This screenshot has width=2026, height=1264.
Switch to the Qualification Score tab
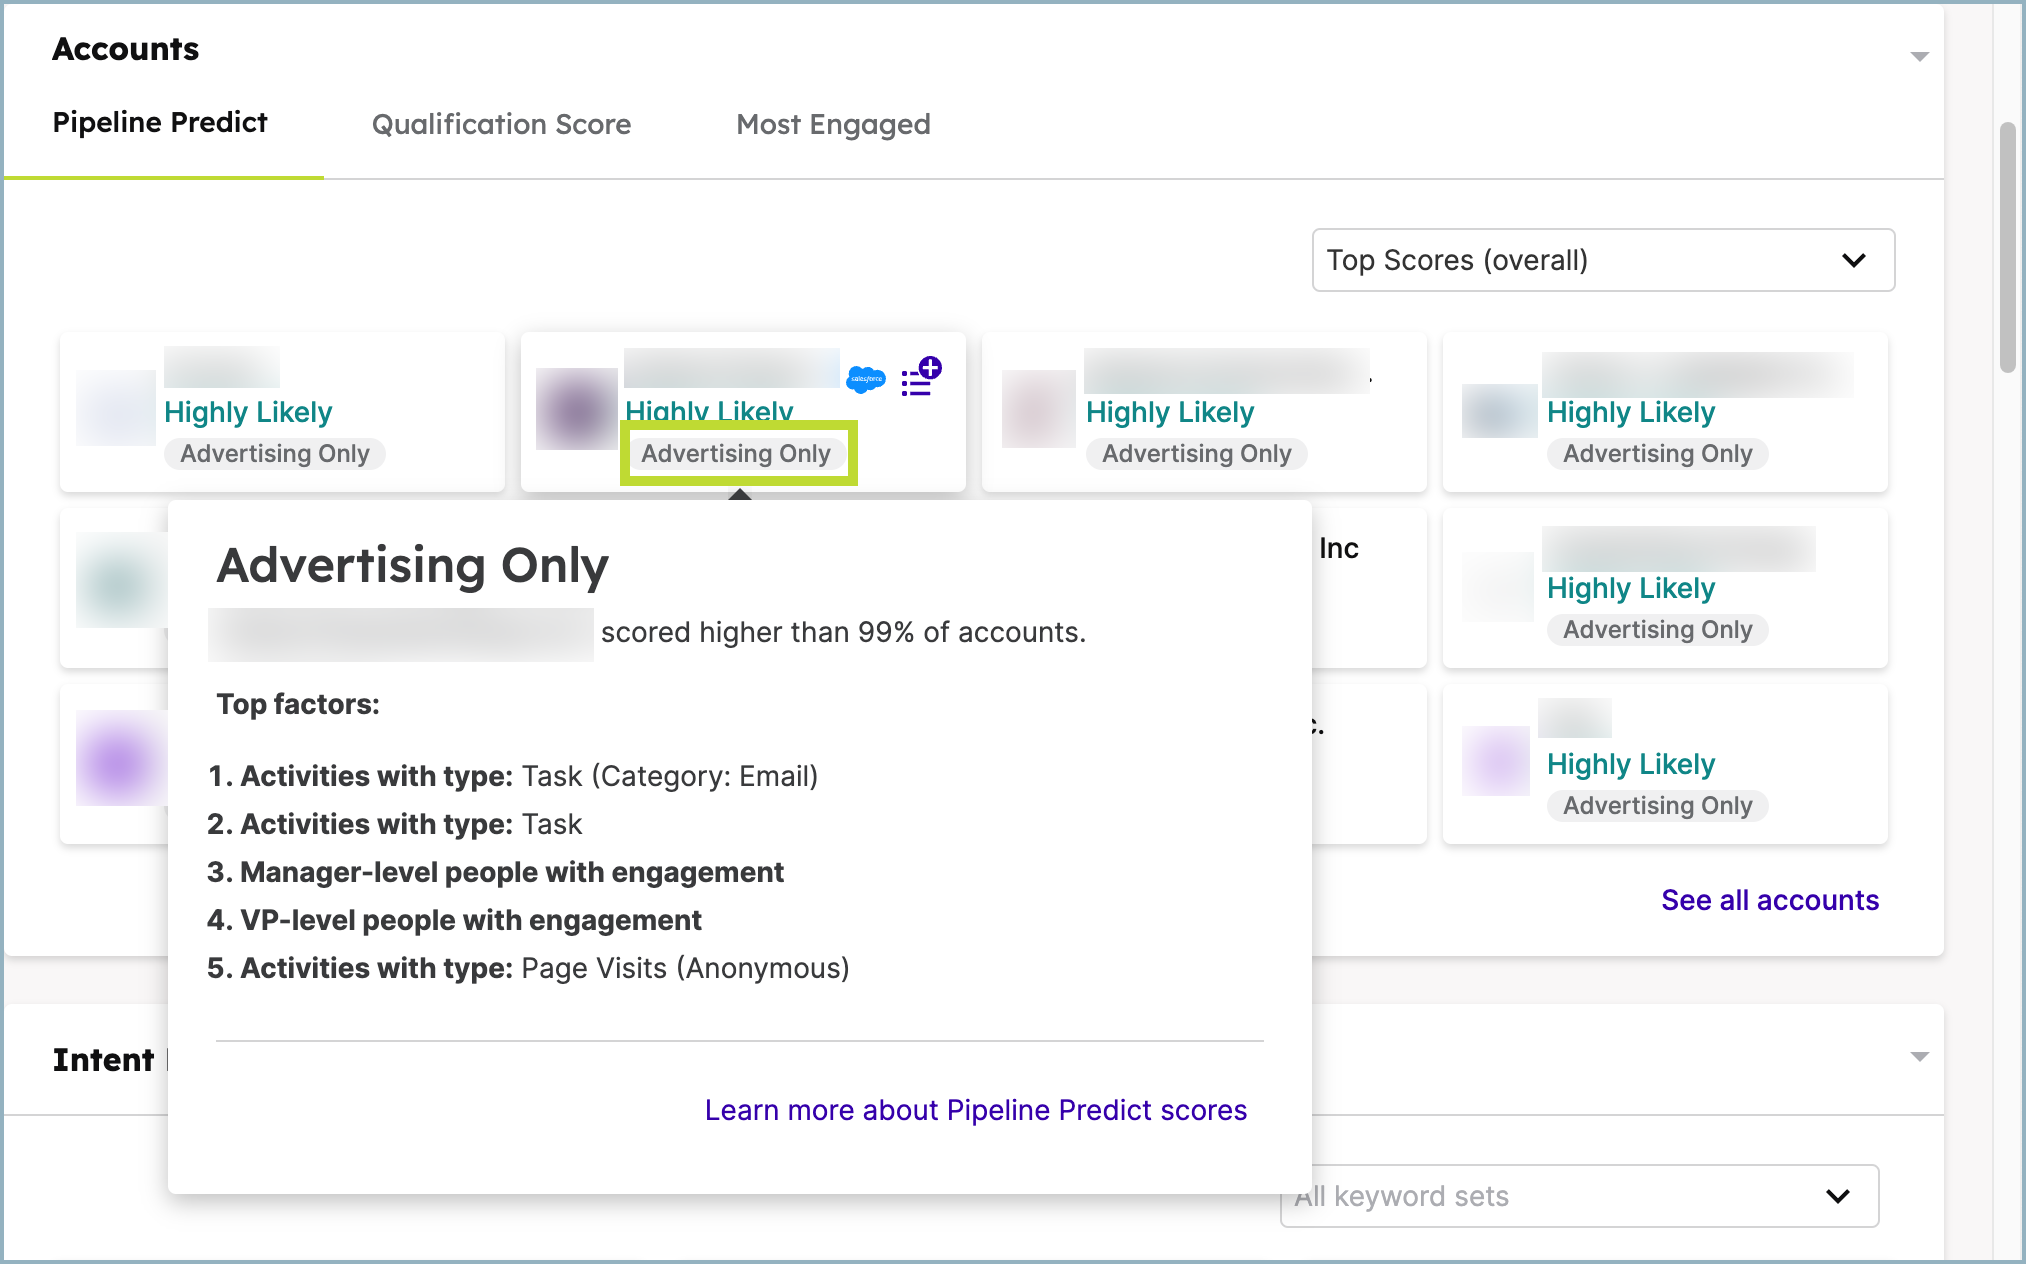click(501, 124)
